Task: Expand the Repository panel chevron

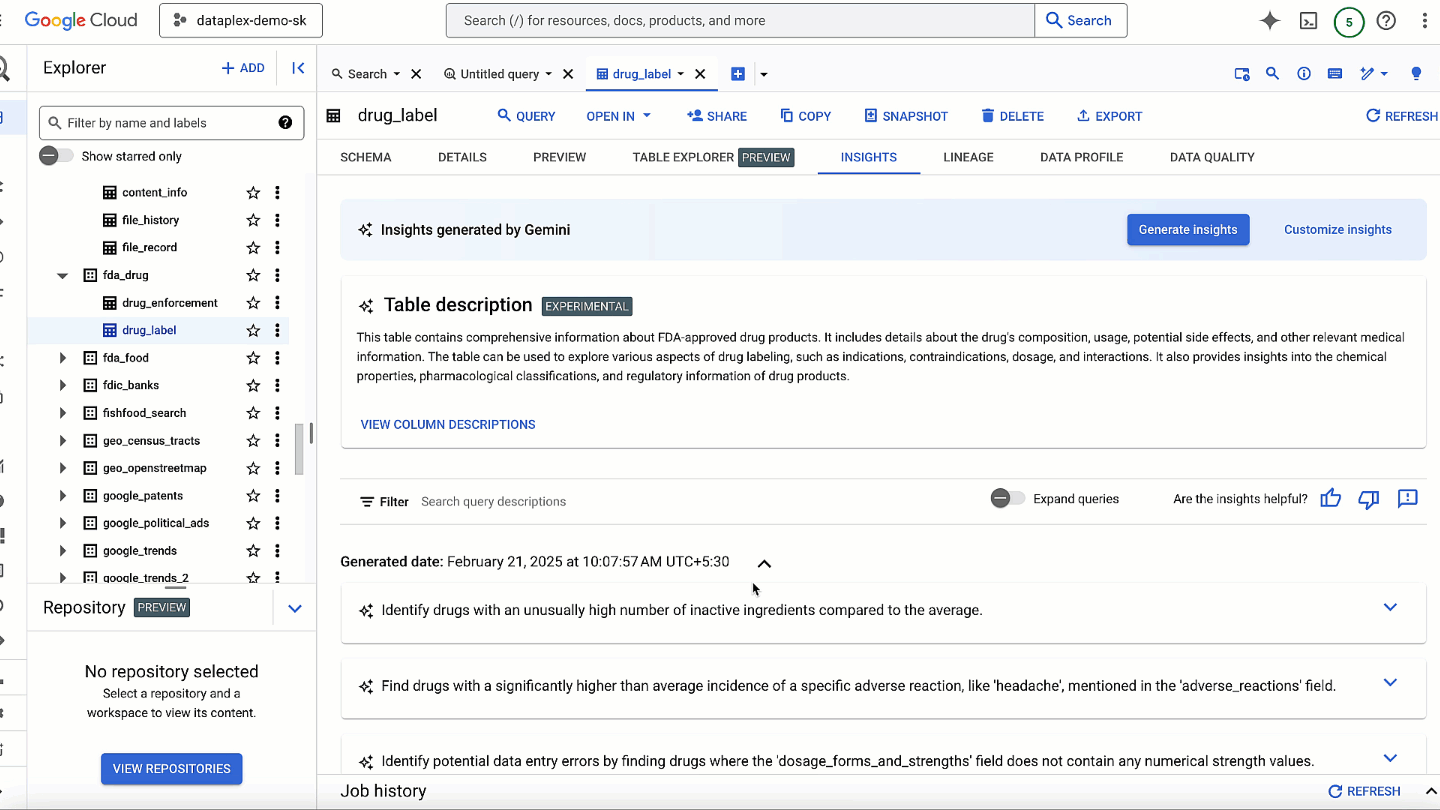Action: click(295, 608)
